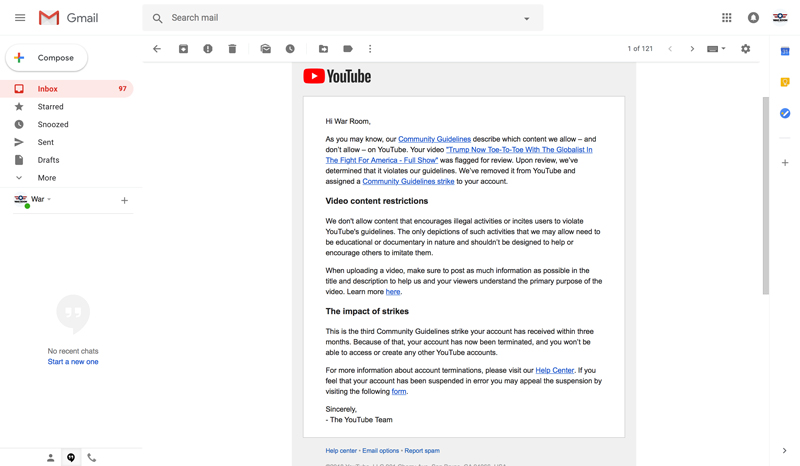Get add-ons plus icon in side panel
The height and width of the screenshot is (466, 800).
[x=785, y=163]
